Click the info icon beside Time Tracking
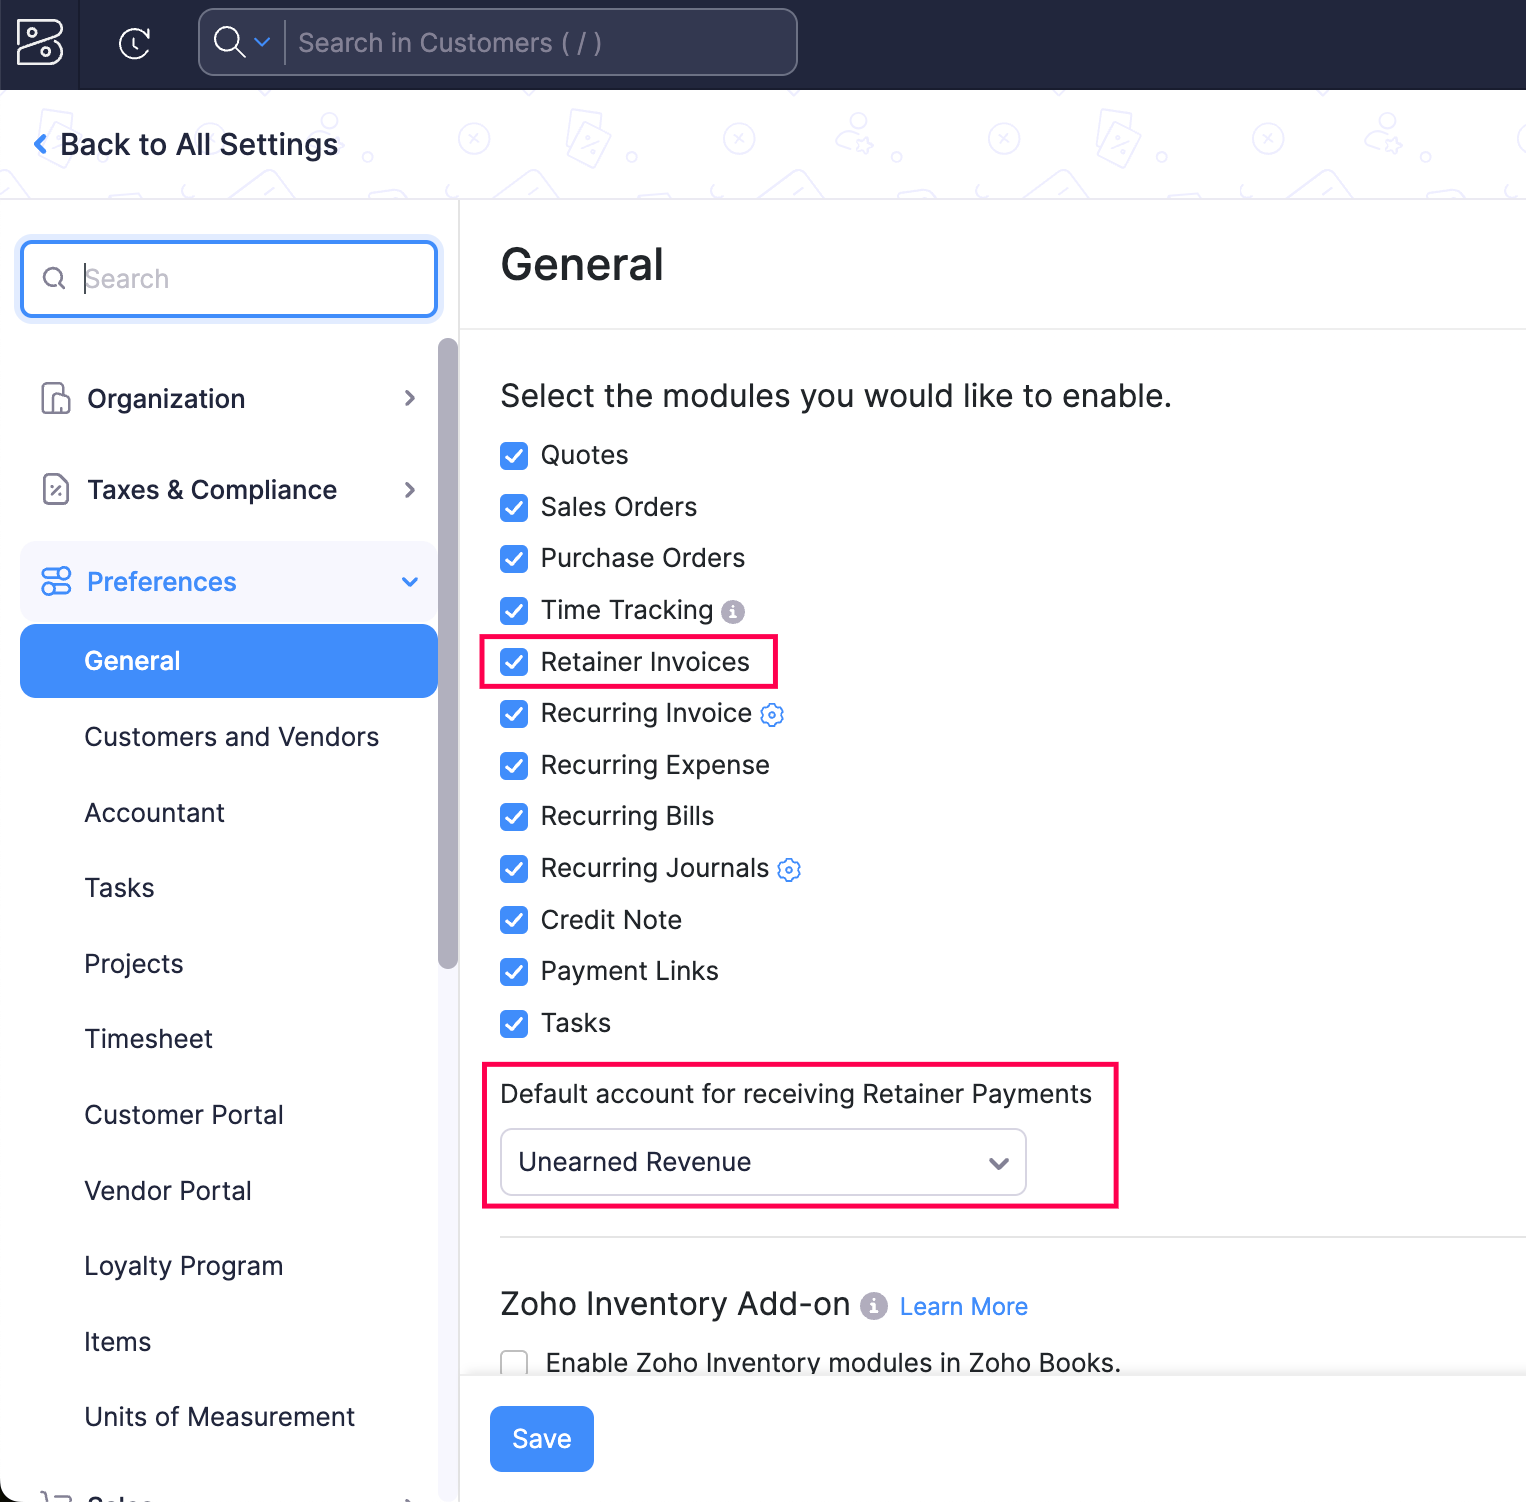Image resolution: width=1526 pixels, height=1502 pixels. click(x=735, y=610)
